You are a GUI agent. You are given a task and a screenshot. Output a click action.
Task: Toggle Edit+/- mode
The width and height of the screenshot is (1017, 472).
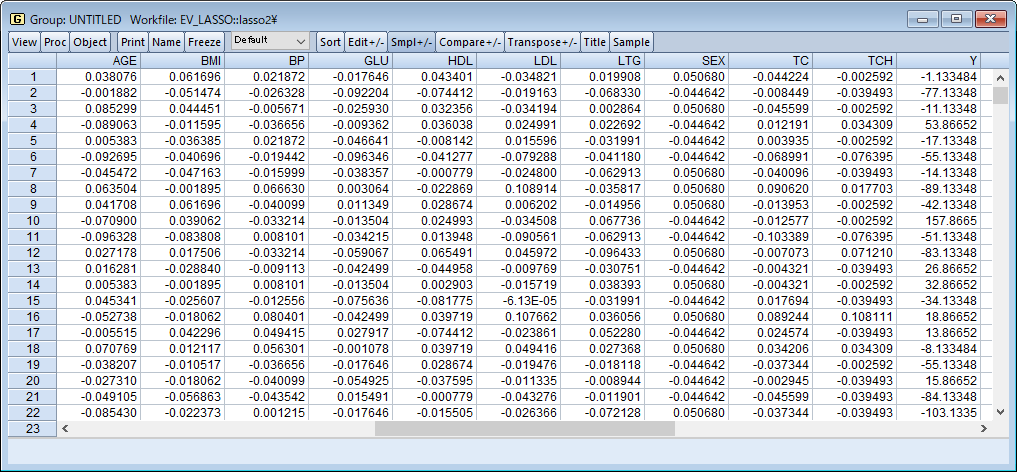pos(366,42)
